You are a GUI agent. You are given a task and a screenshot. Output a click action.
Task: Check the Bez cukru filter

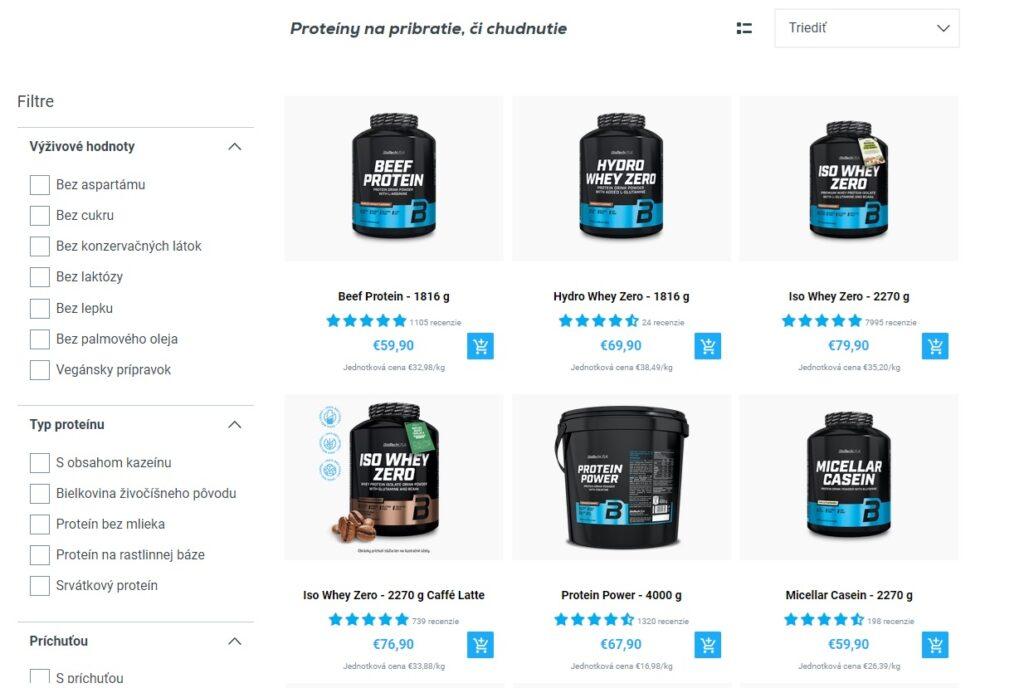40,215
